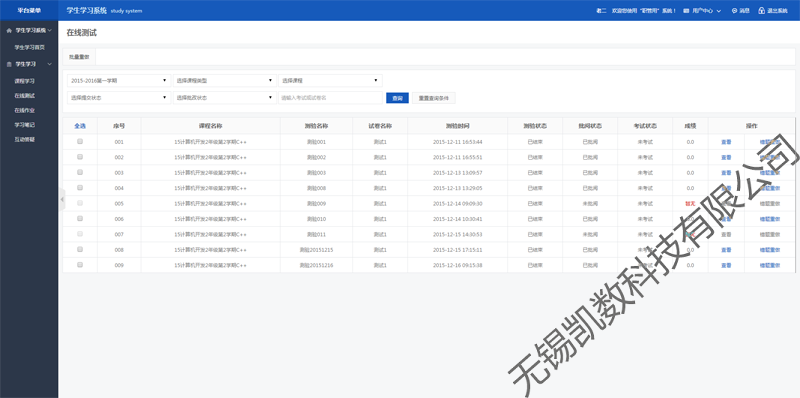Click the 测验时间 column header

[457, 126]
